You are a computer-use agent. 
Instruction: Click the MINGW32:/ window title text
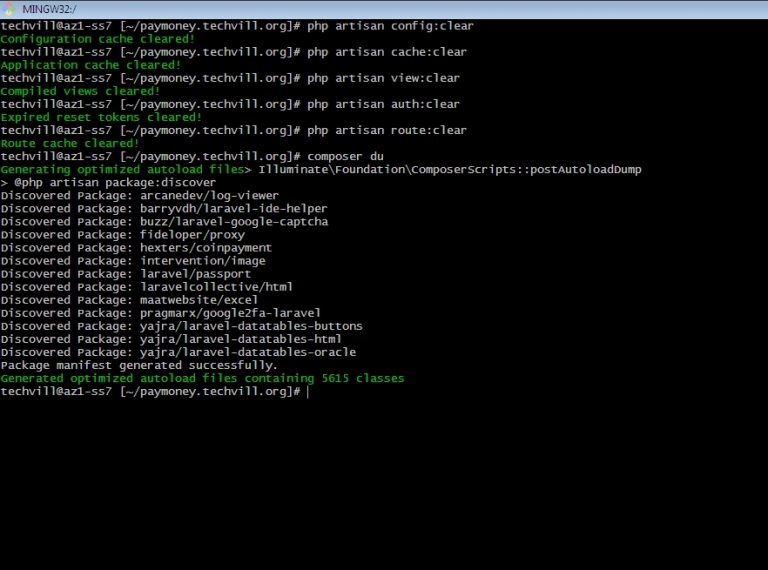click(x=48, y=9)
